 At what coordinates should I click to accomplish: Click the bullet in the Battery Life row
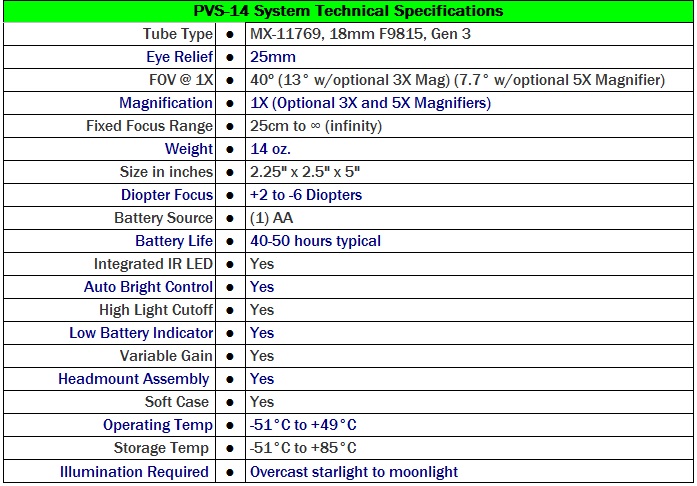230,241
